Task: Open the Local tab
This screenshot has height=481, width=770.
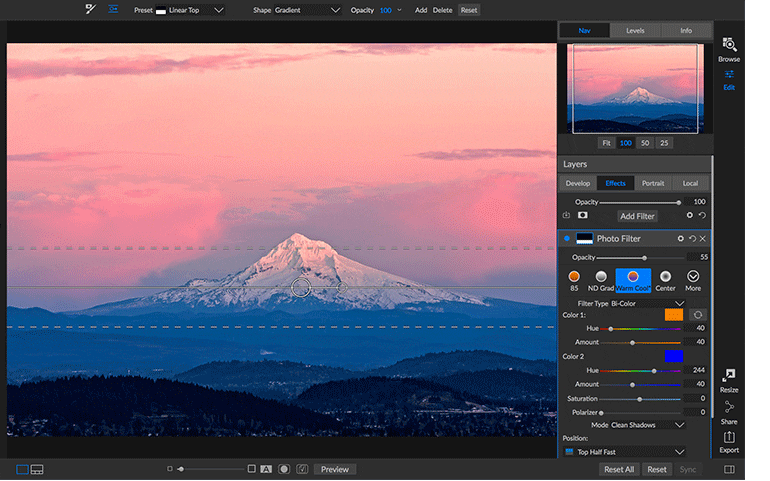Action: (690, 183)
